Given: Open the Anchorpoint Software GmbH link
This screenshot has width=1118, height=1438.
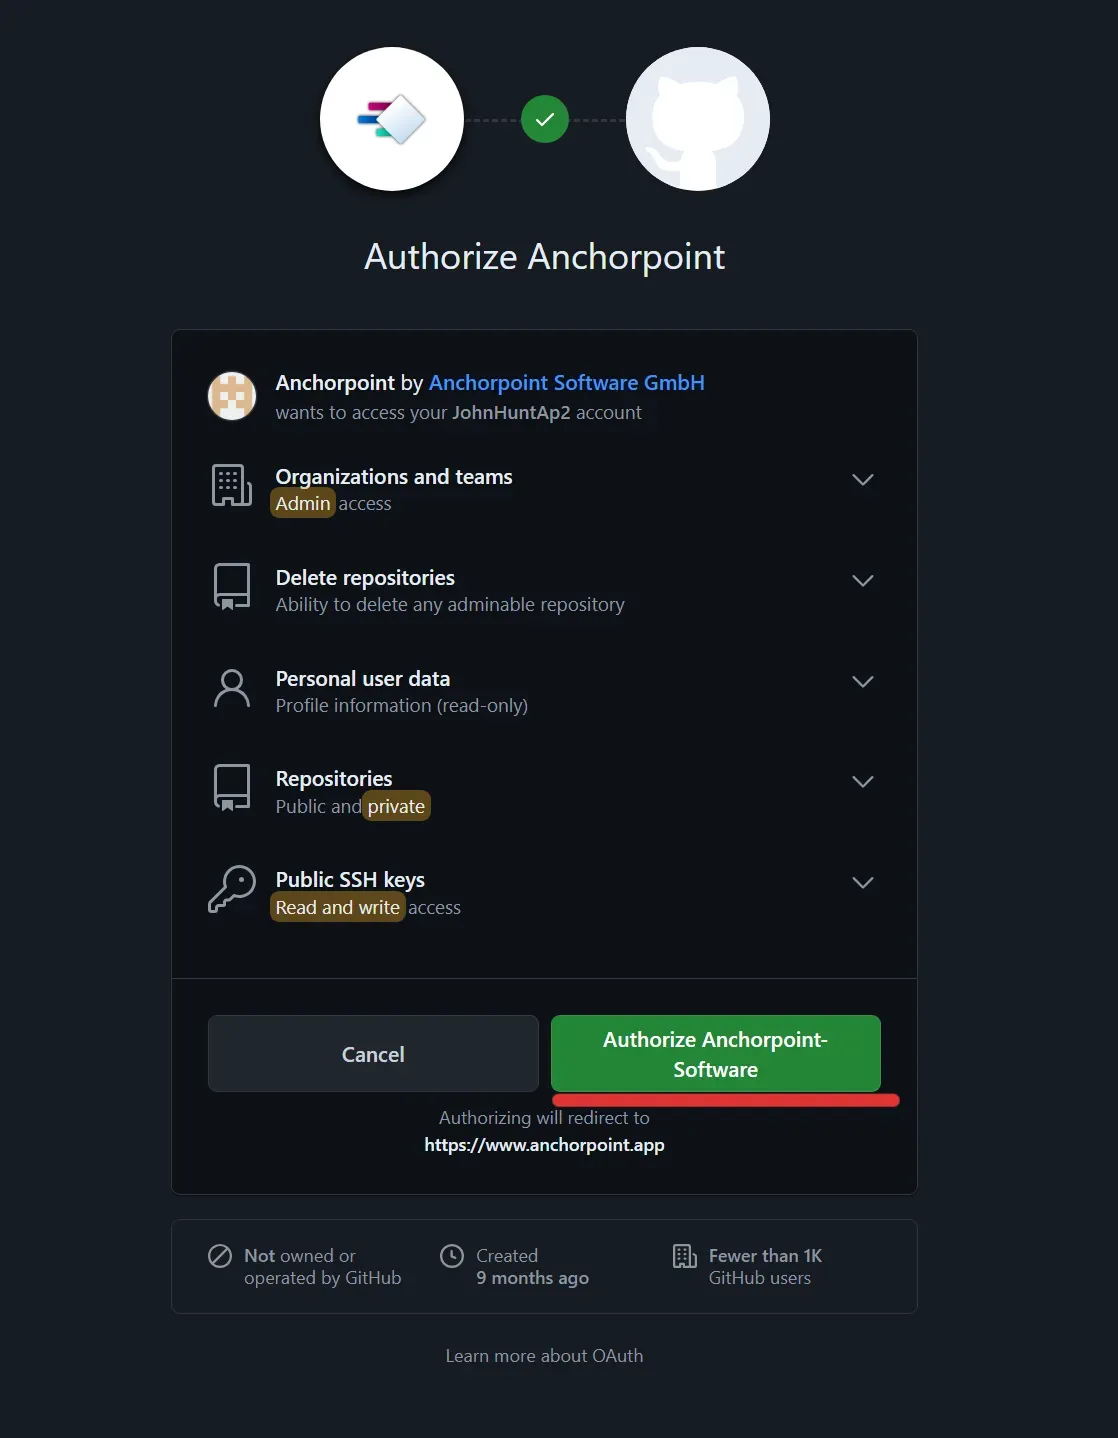Looking at the screenshot, I should (566, 382).
